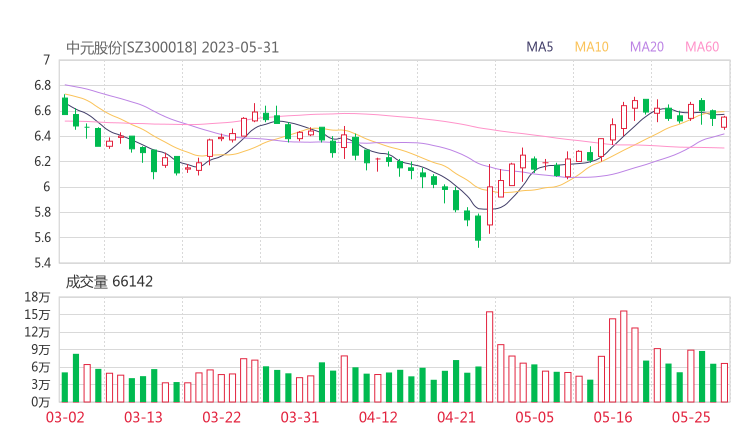Toggle the MA10 legend line
The height and width of the screenshot is (440, 740).
(x=591, y=47)
